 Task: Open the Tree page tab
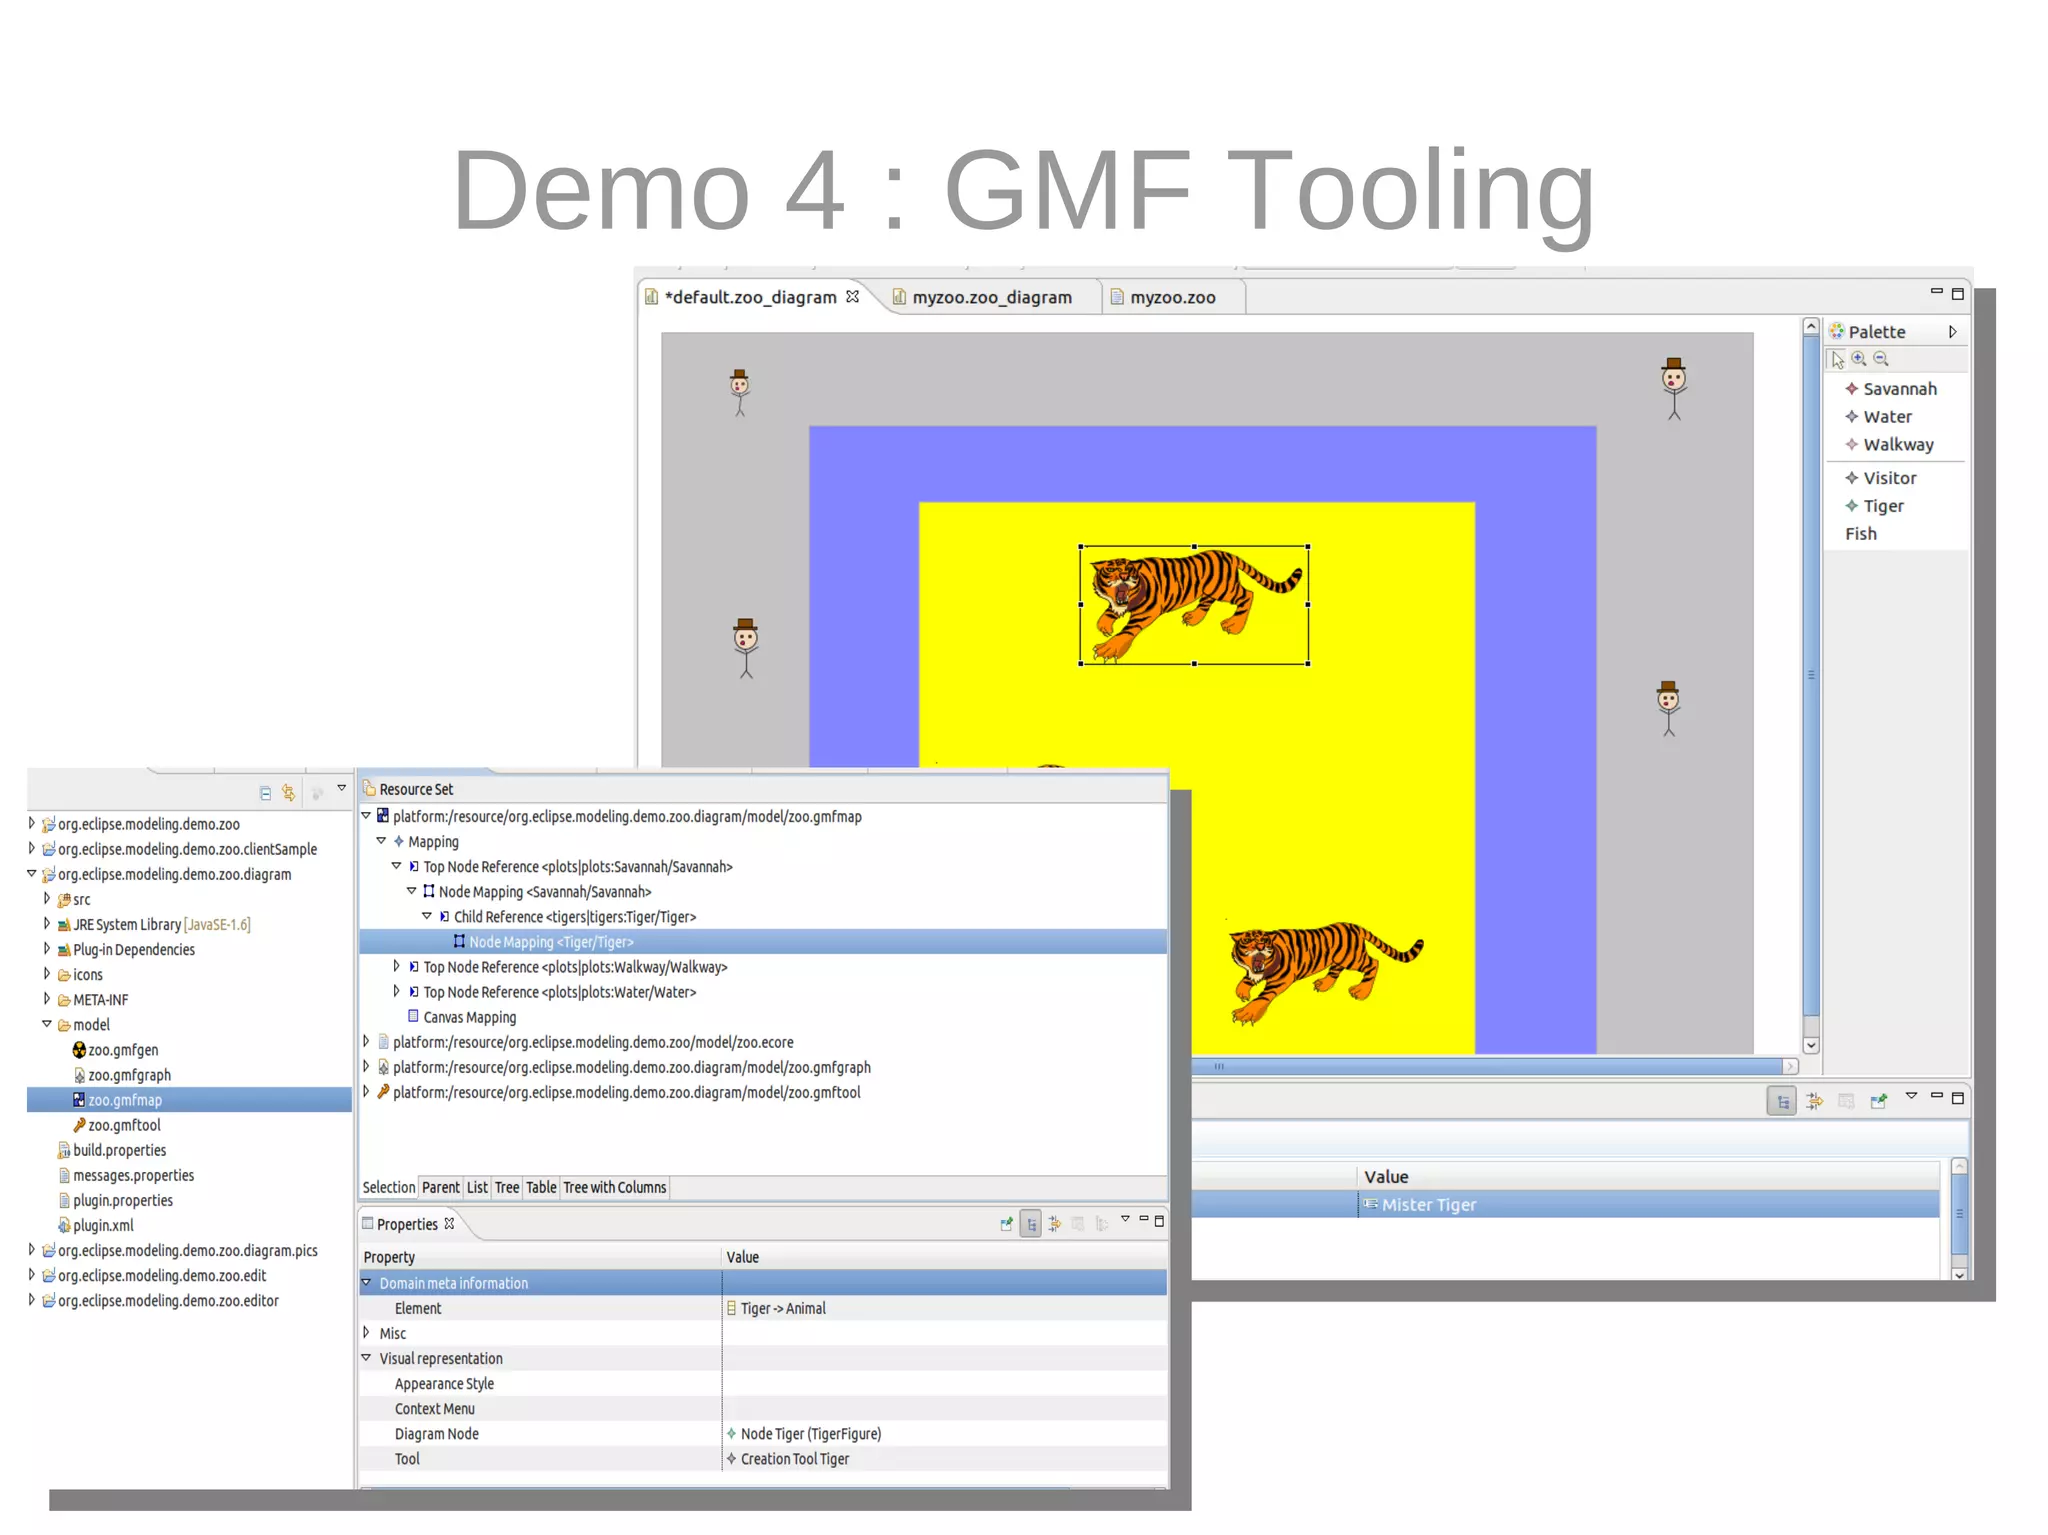pos(507,1188)
